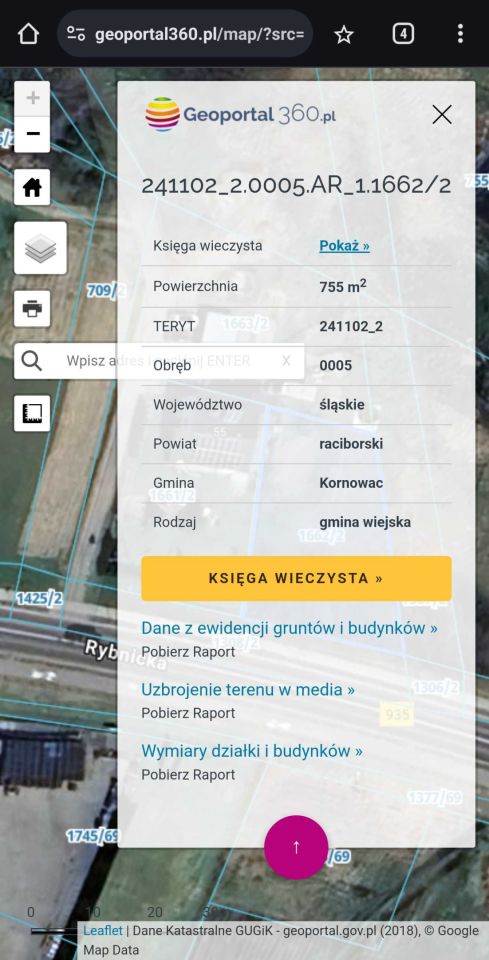Tap the magenta scroll-up arrow button
Image resolution: width=489 pixels, height=960 pixels.
click(x=296, y=847)
